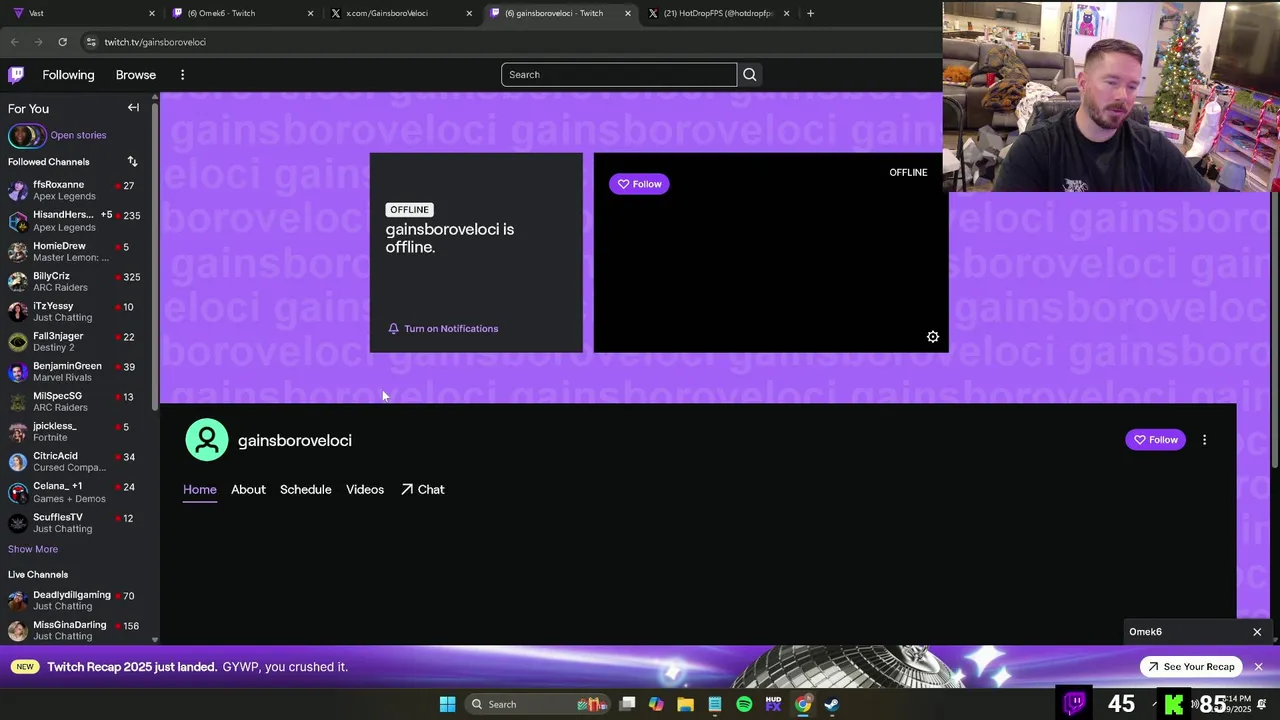Select Home channel tab
The height and width of the screenshot is (720, 1280).
coord(200,490)
